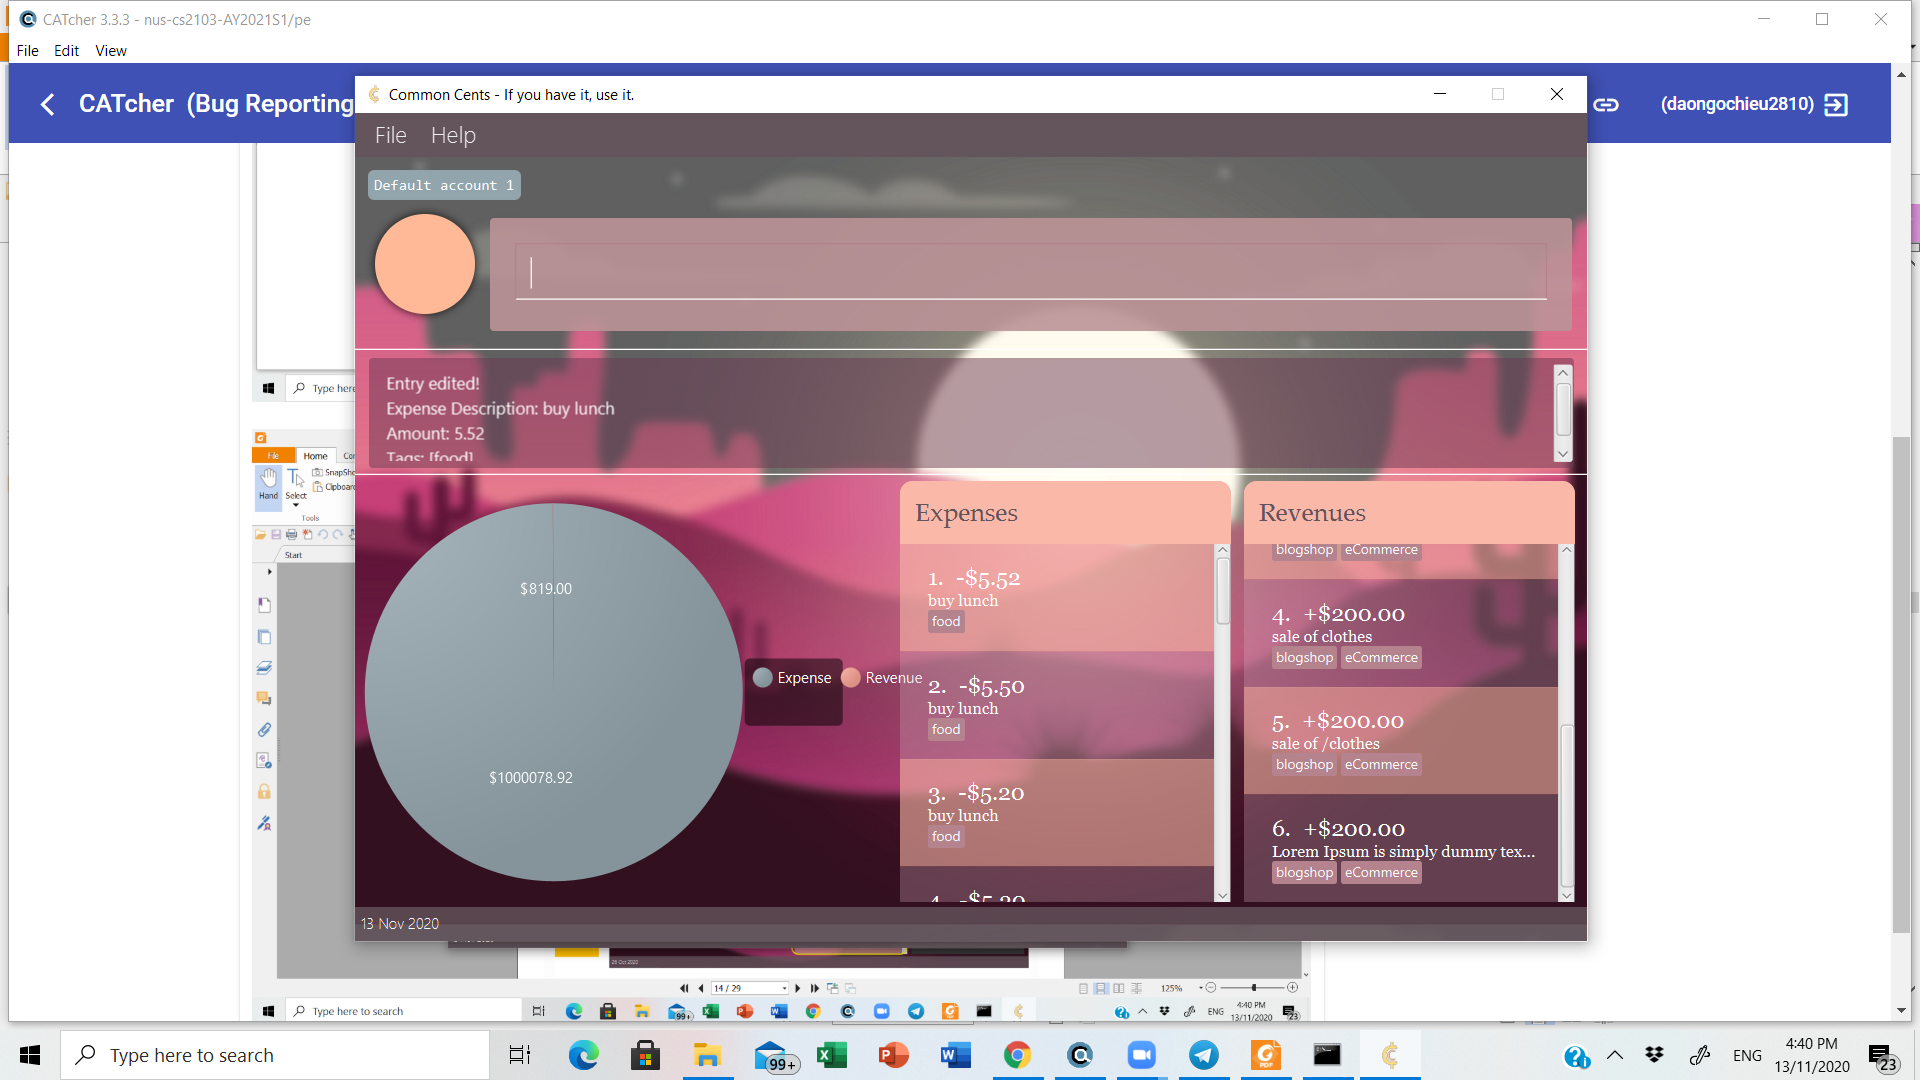Open Help menu in Common Cents
The image size is (1920, 1080).
[453, 135]
